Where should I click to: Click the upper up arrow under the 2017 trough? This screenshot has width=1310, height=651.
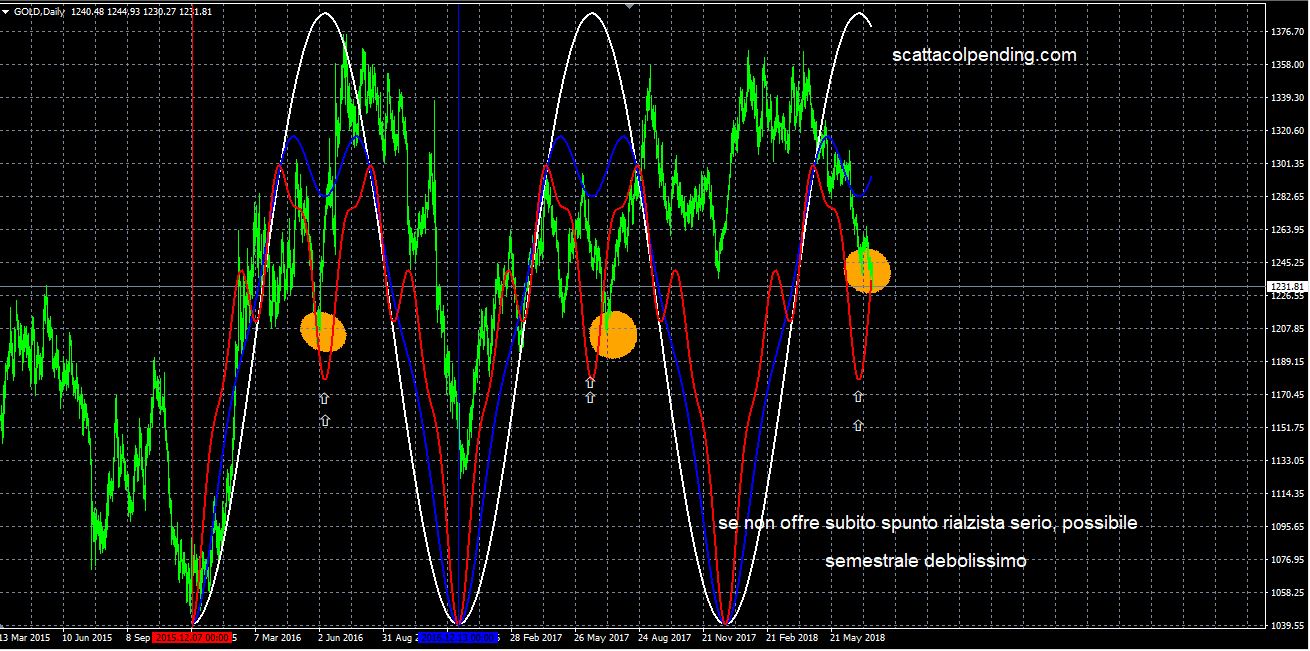591,380
